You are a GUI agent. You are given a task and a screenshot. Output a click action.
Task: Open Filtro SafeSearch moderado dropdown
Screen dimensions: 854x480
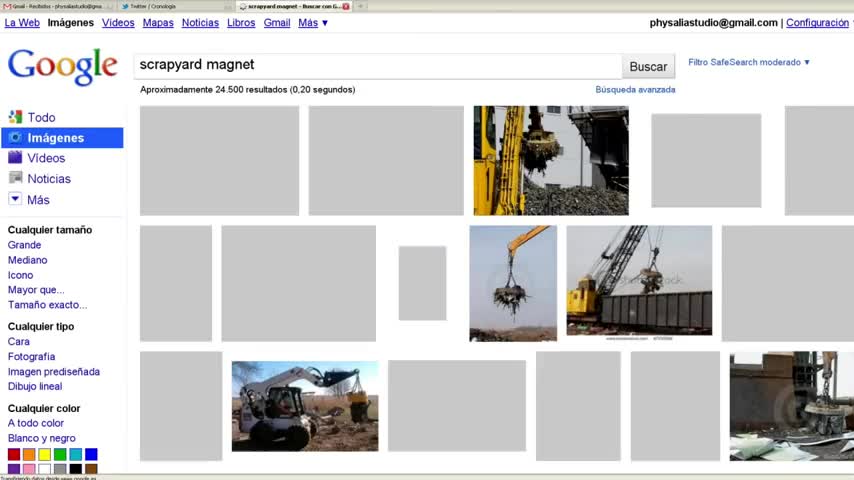[x=749, y=62]
